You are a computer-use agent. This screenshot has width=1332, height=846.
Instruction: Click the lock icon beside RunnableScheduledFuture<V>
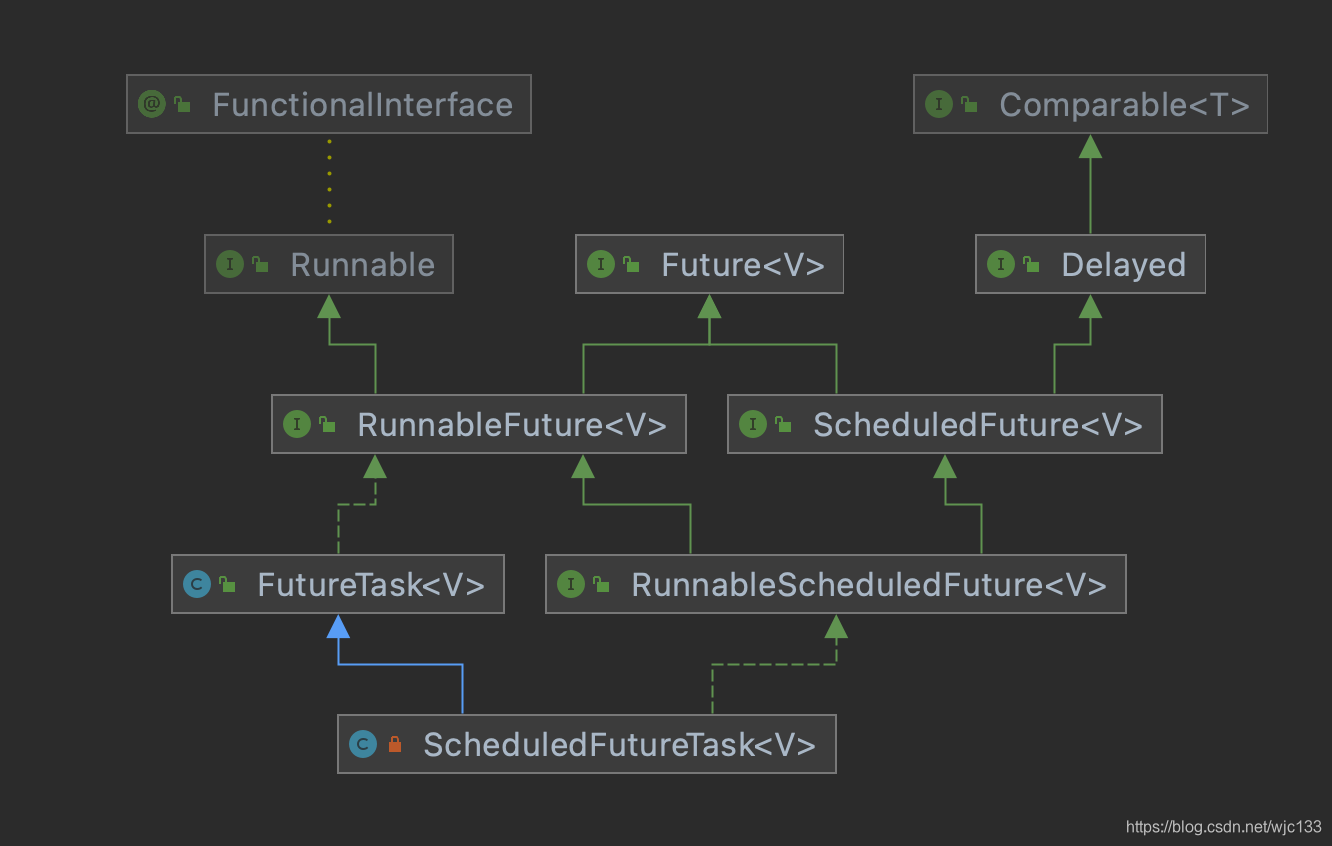click(x=601, y=583)
